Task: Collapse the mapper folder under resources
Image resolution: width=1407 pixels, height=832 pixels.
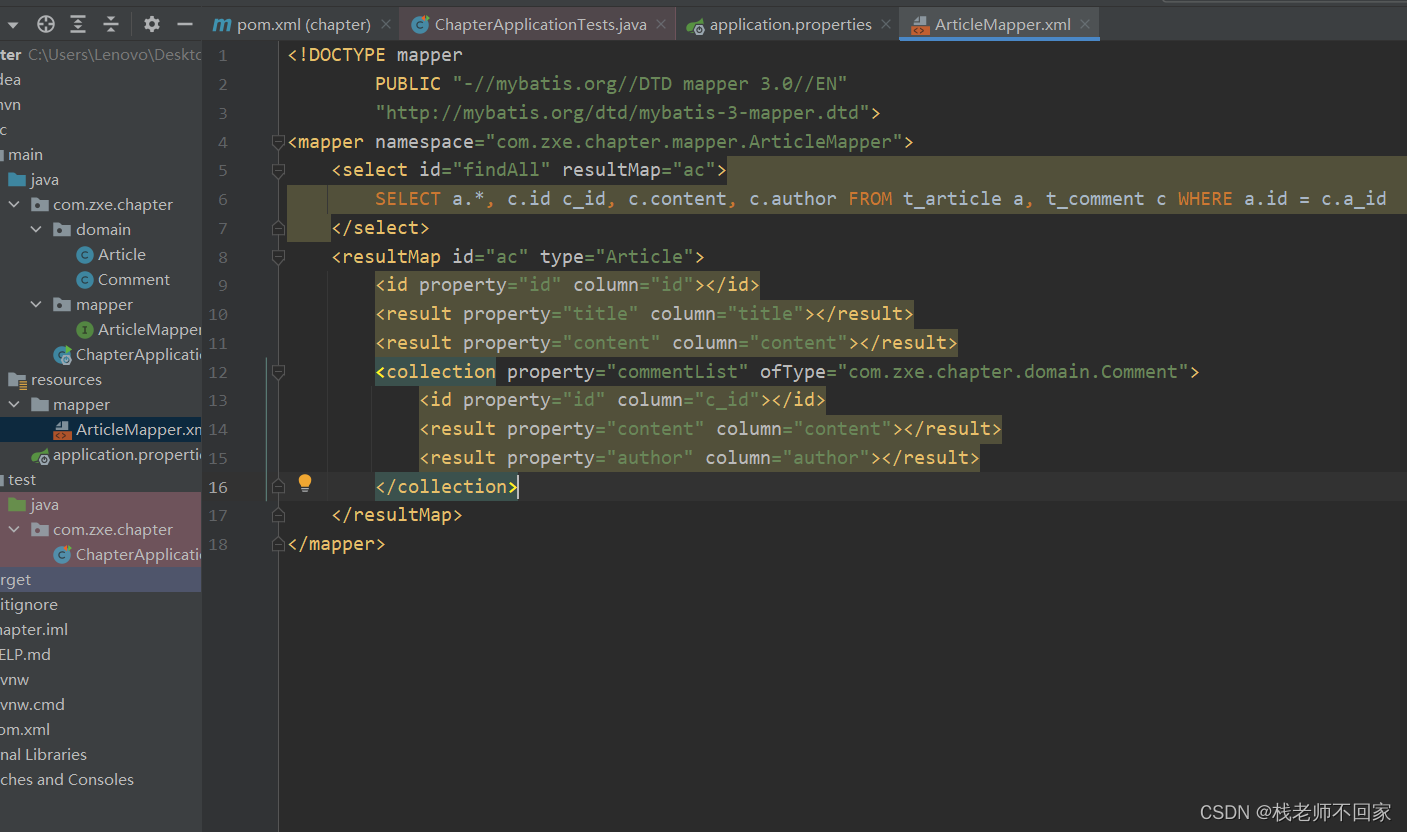Action: click(x=15, y=405)
